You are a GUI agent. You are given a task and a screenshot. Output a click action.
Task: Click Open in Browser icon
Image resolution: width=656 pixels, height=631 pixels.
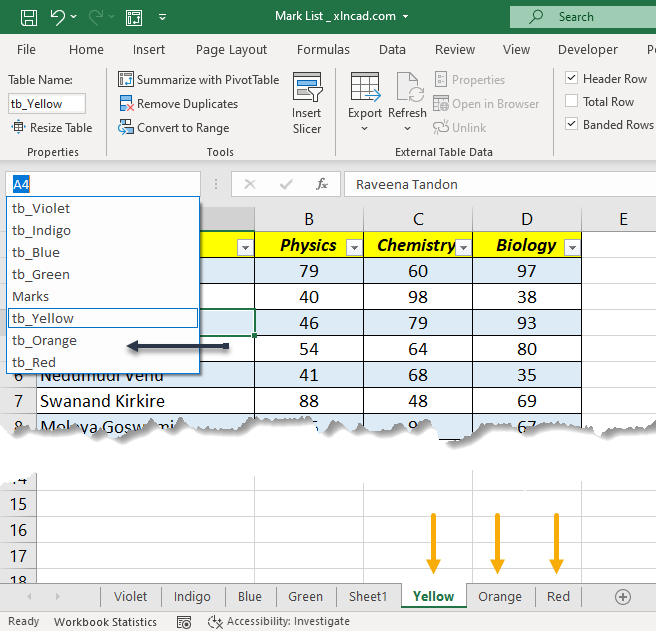tap(441, 103)
